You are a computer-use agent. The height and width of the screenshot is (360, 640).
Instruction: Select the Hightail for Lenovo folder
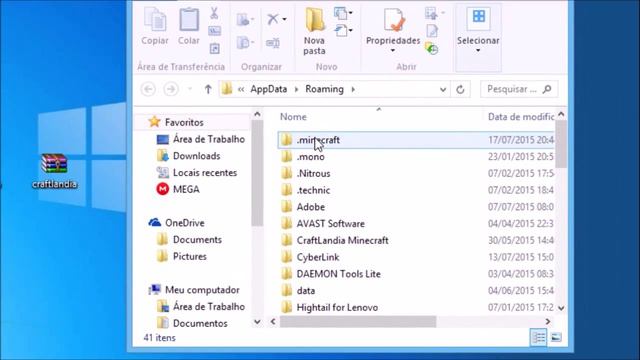337,307
